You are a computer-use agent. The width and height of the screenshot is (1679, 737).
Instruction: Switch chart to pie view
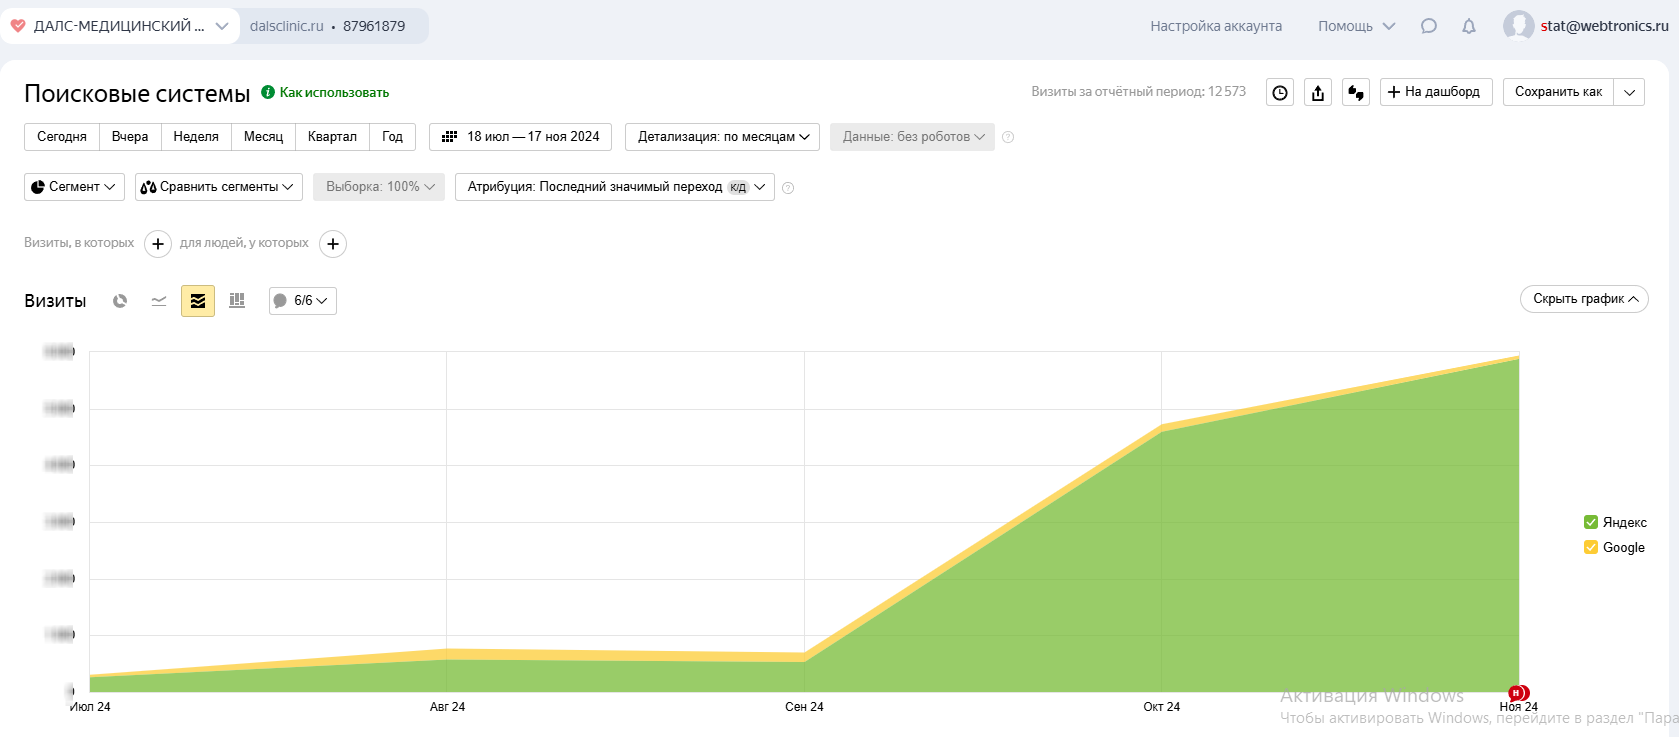[120, 301]
